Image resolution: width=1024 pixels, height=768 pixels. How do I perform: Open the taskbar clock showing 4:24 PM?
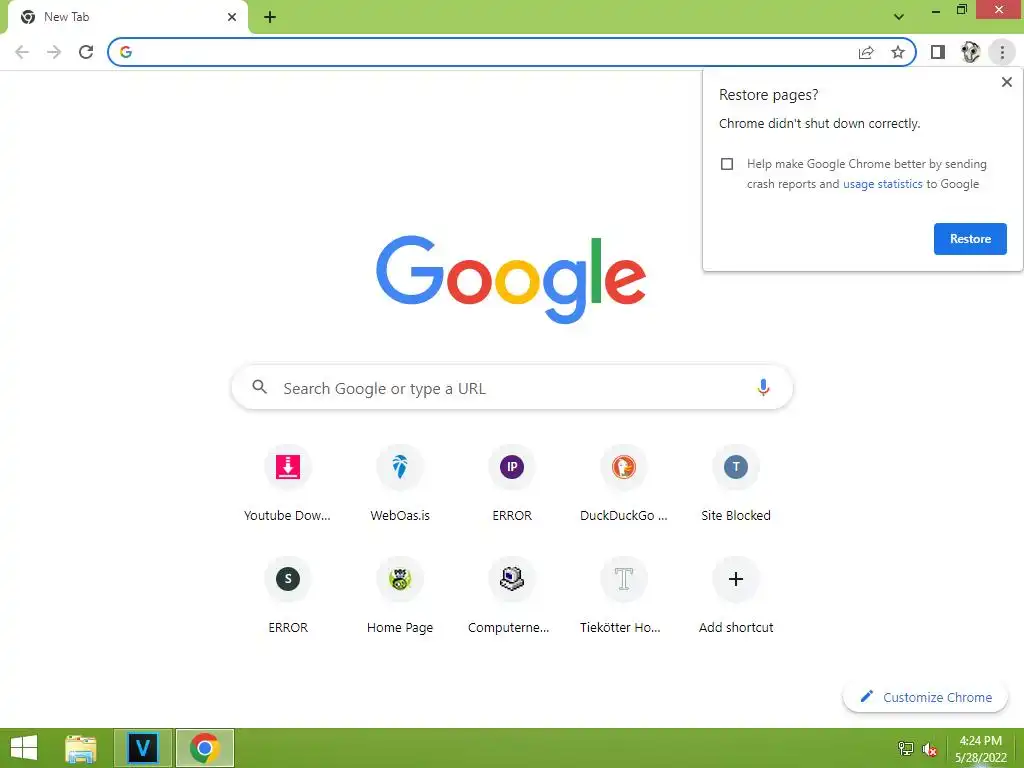point(980,749)
